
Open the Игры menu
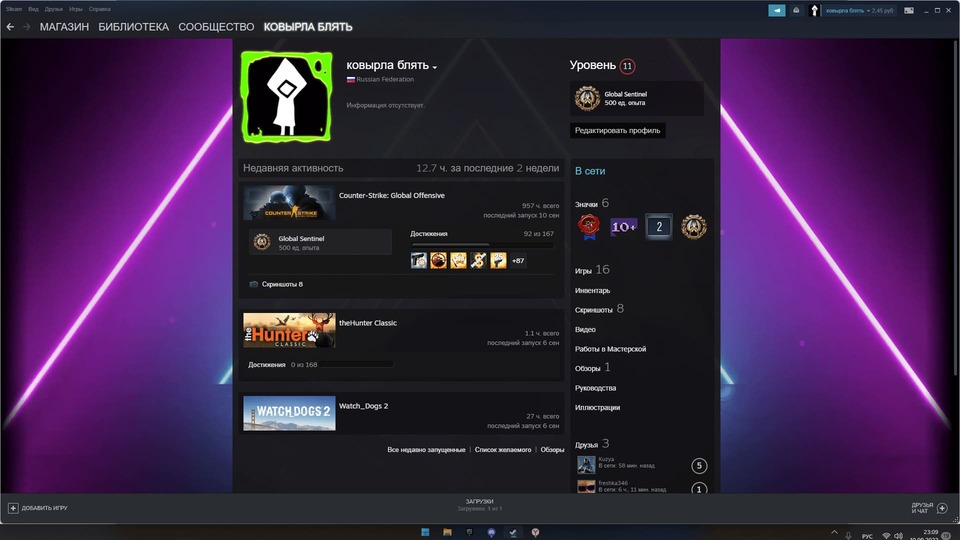(x=76, y=9)
